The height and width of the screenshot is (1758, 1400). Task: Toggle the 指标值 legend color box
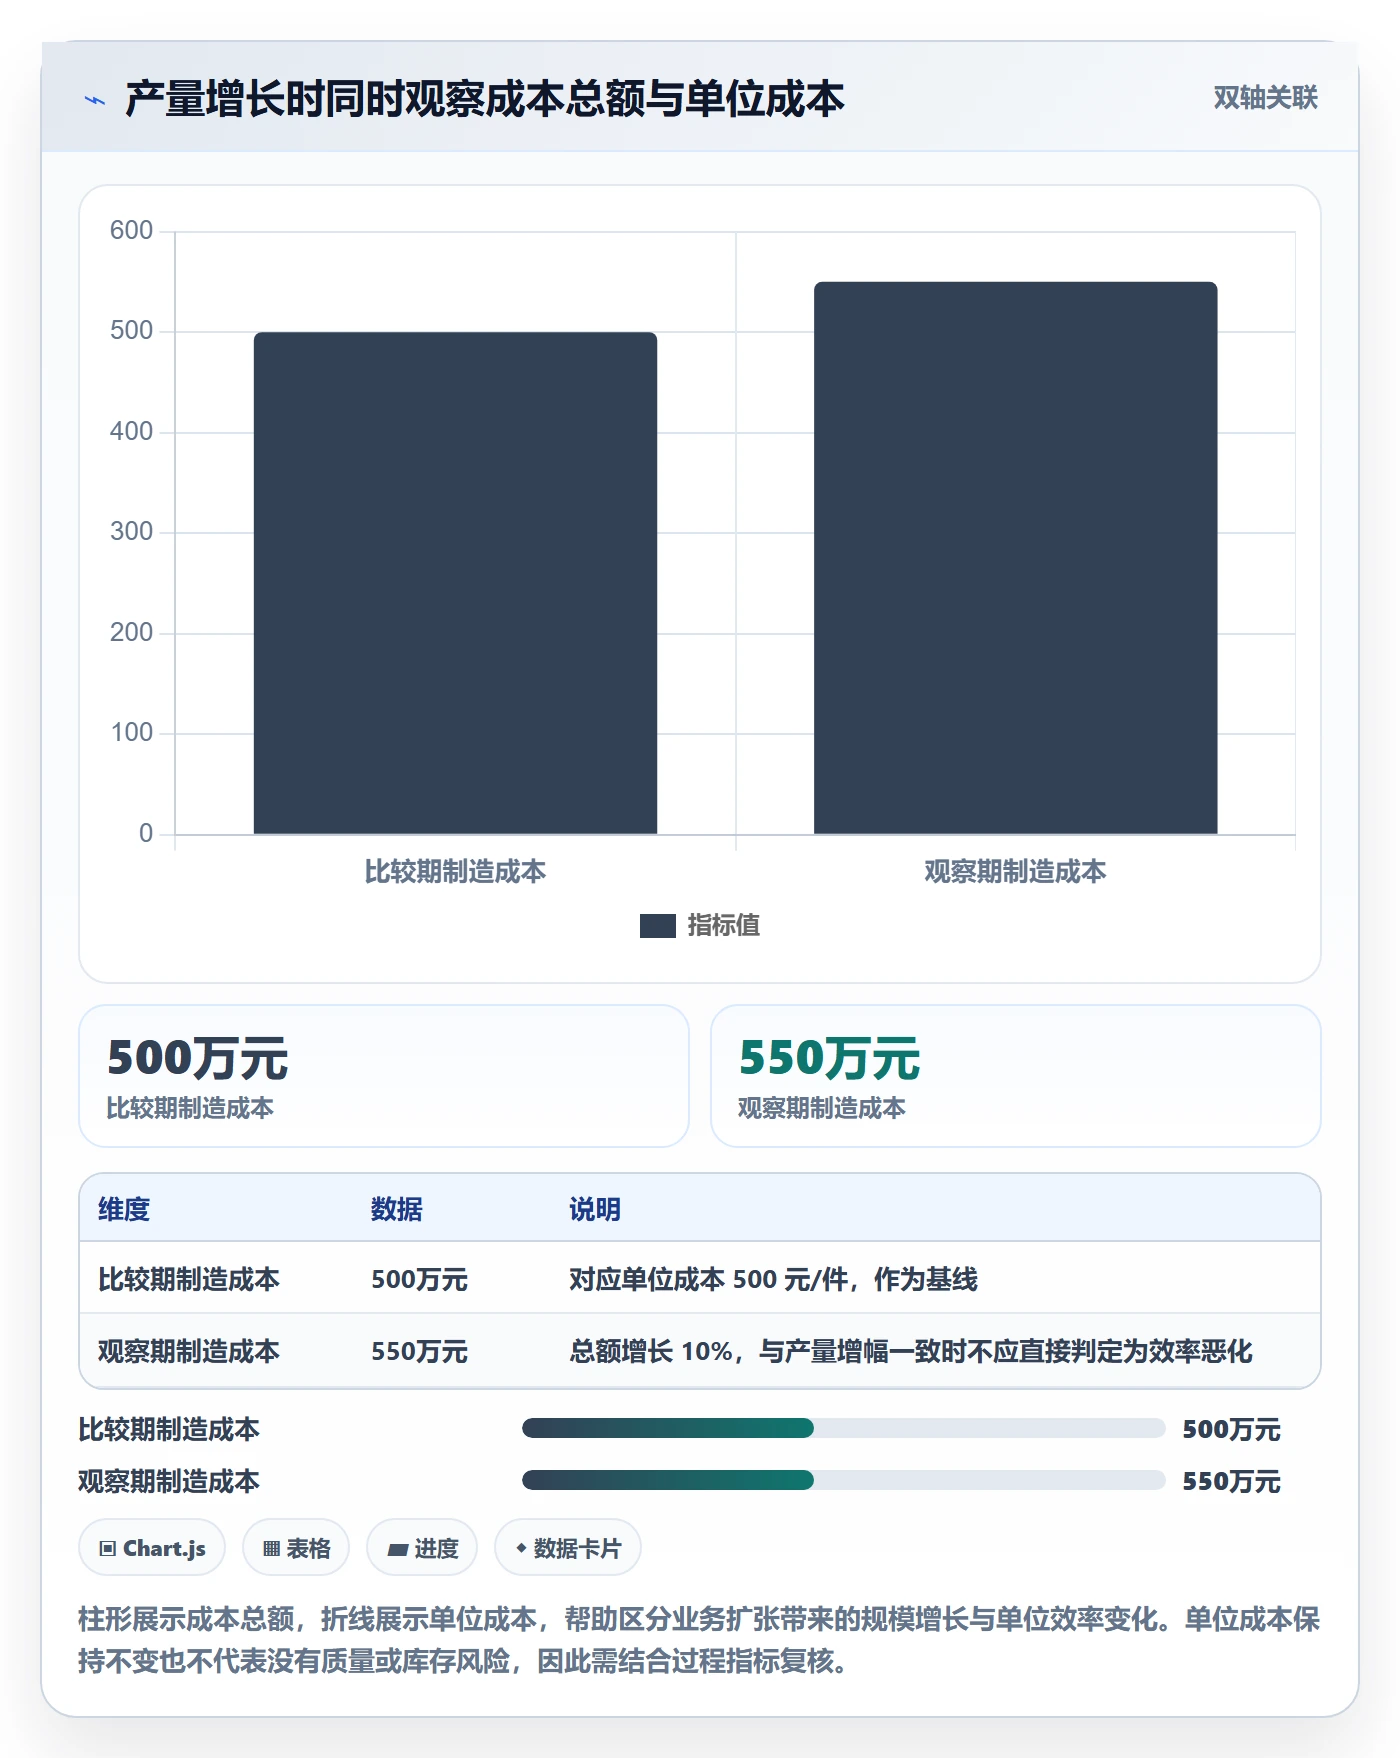pyautogui.click(x=657, y=926)
